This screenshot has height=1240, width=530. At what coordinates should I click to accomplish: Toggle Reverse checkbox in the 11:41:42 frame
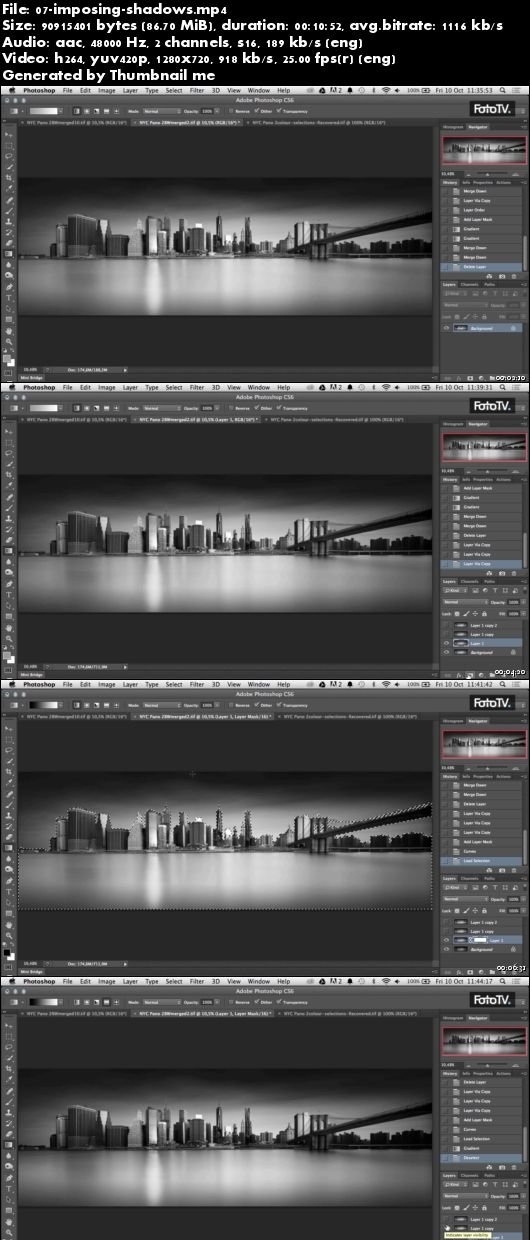point(231,705)
